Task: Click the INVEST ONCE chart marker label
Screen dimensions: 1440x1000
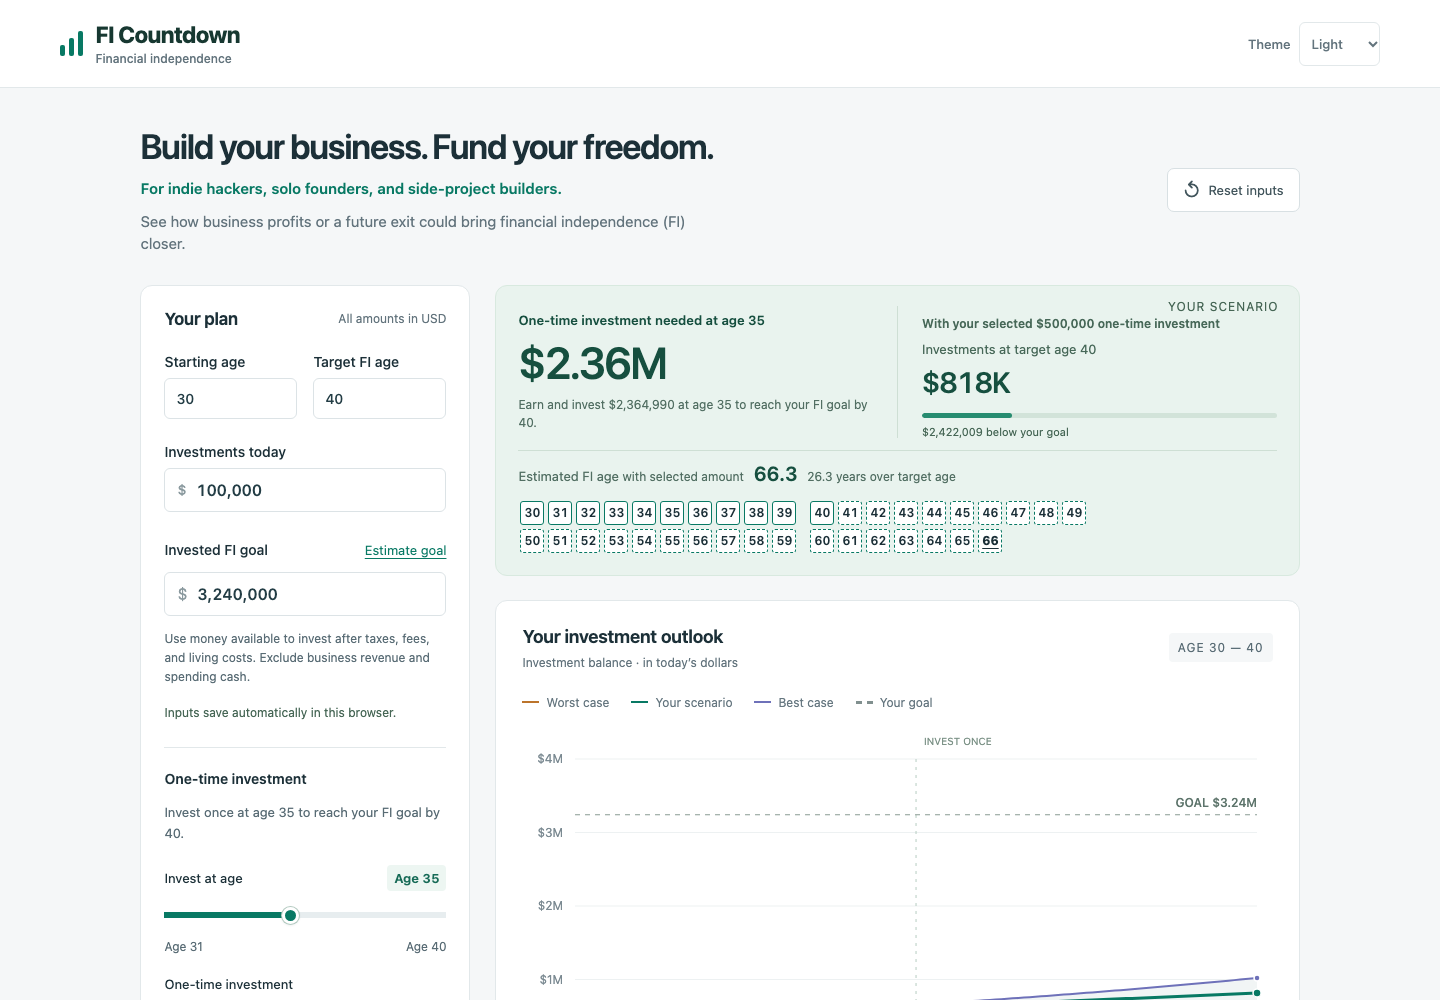Action: [958, 742]
